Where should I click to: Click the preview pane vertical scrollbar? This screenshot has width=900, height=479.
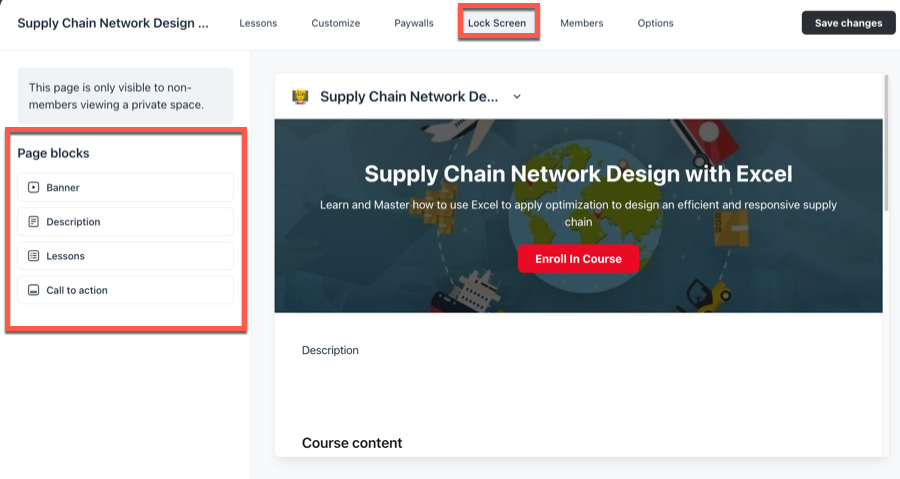(x=886, y=143)
